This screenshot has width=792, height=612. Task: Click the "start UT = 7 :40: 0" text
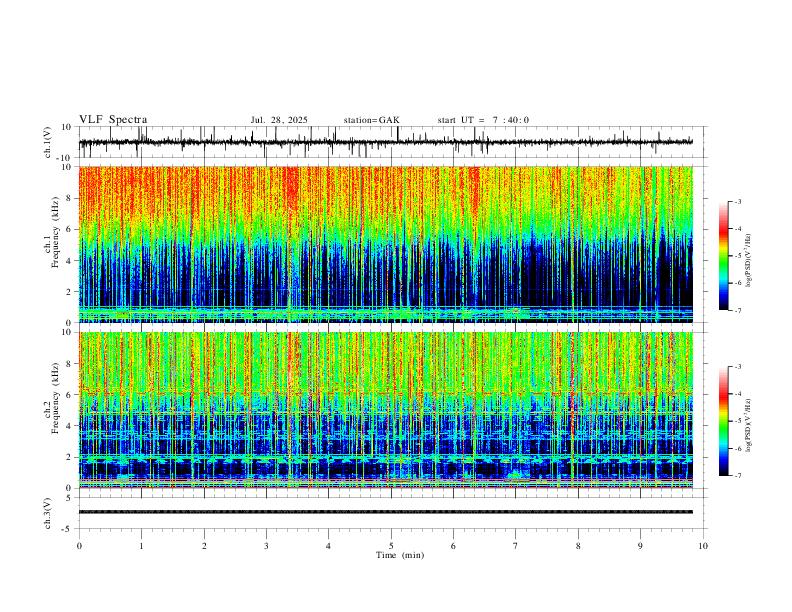click(483, 120)
